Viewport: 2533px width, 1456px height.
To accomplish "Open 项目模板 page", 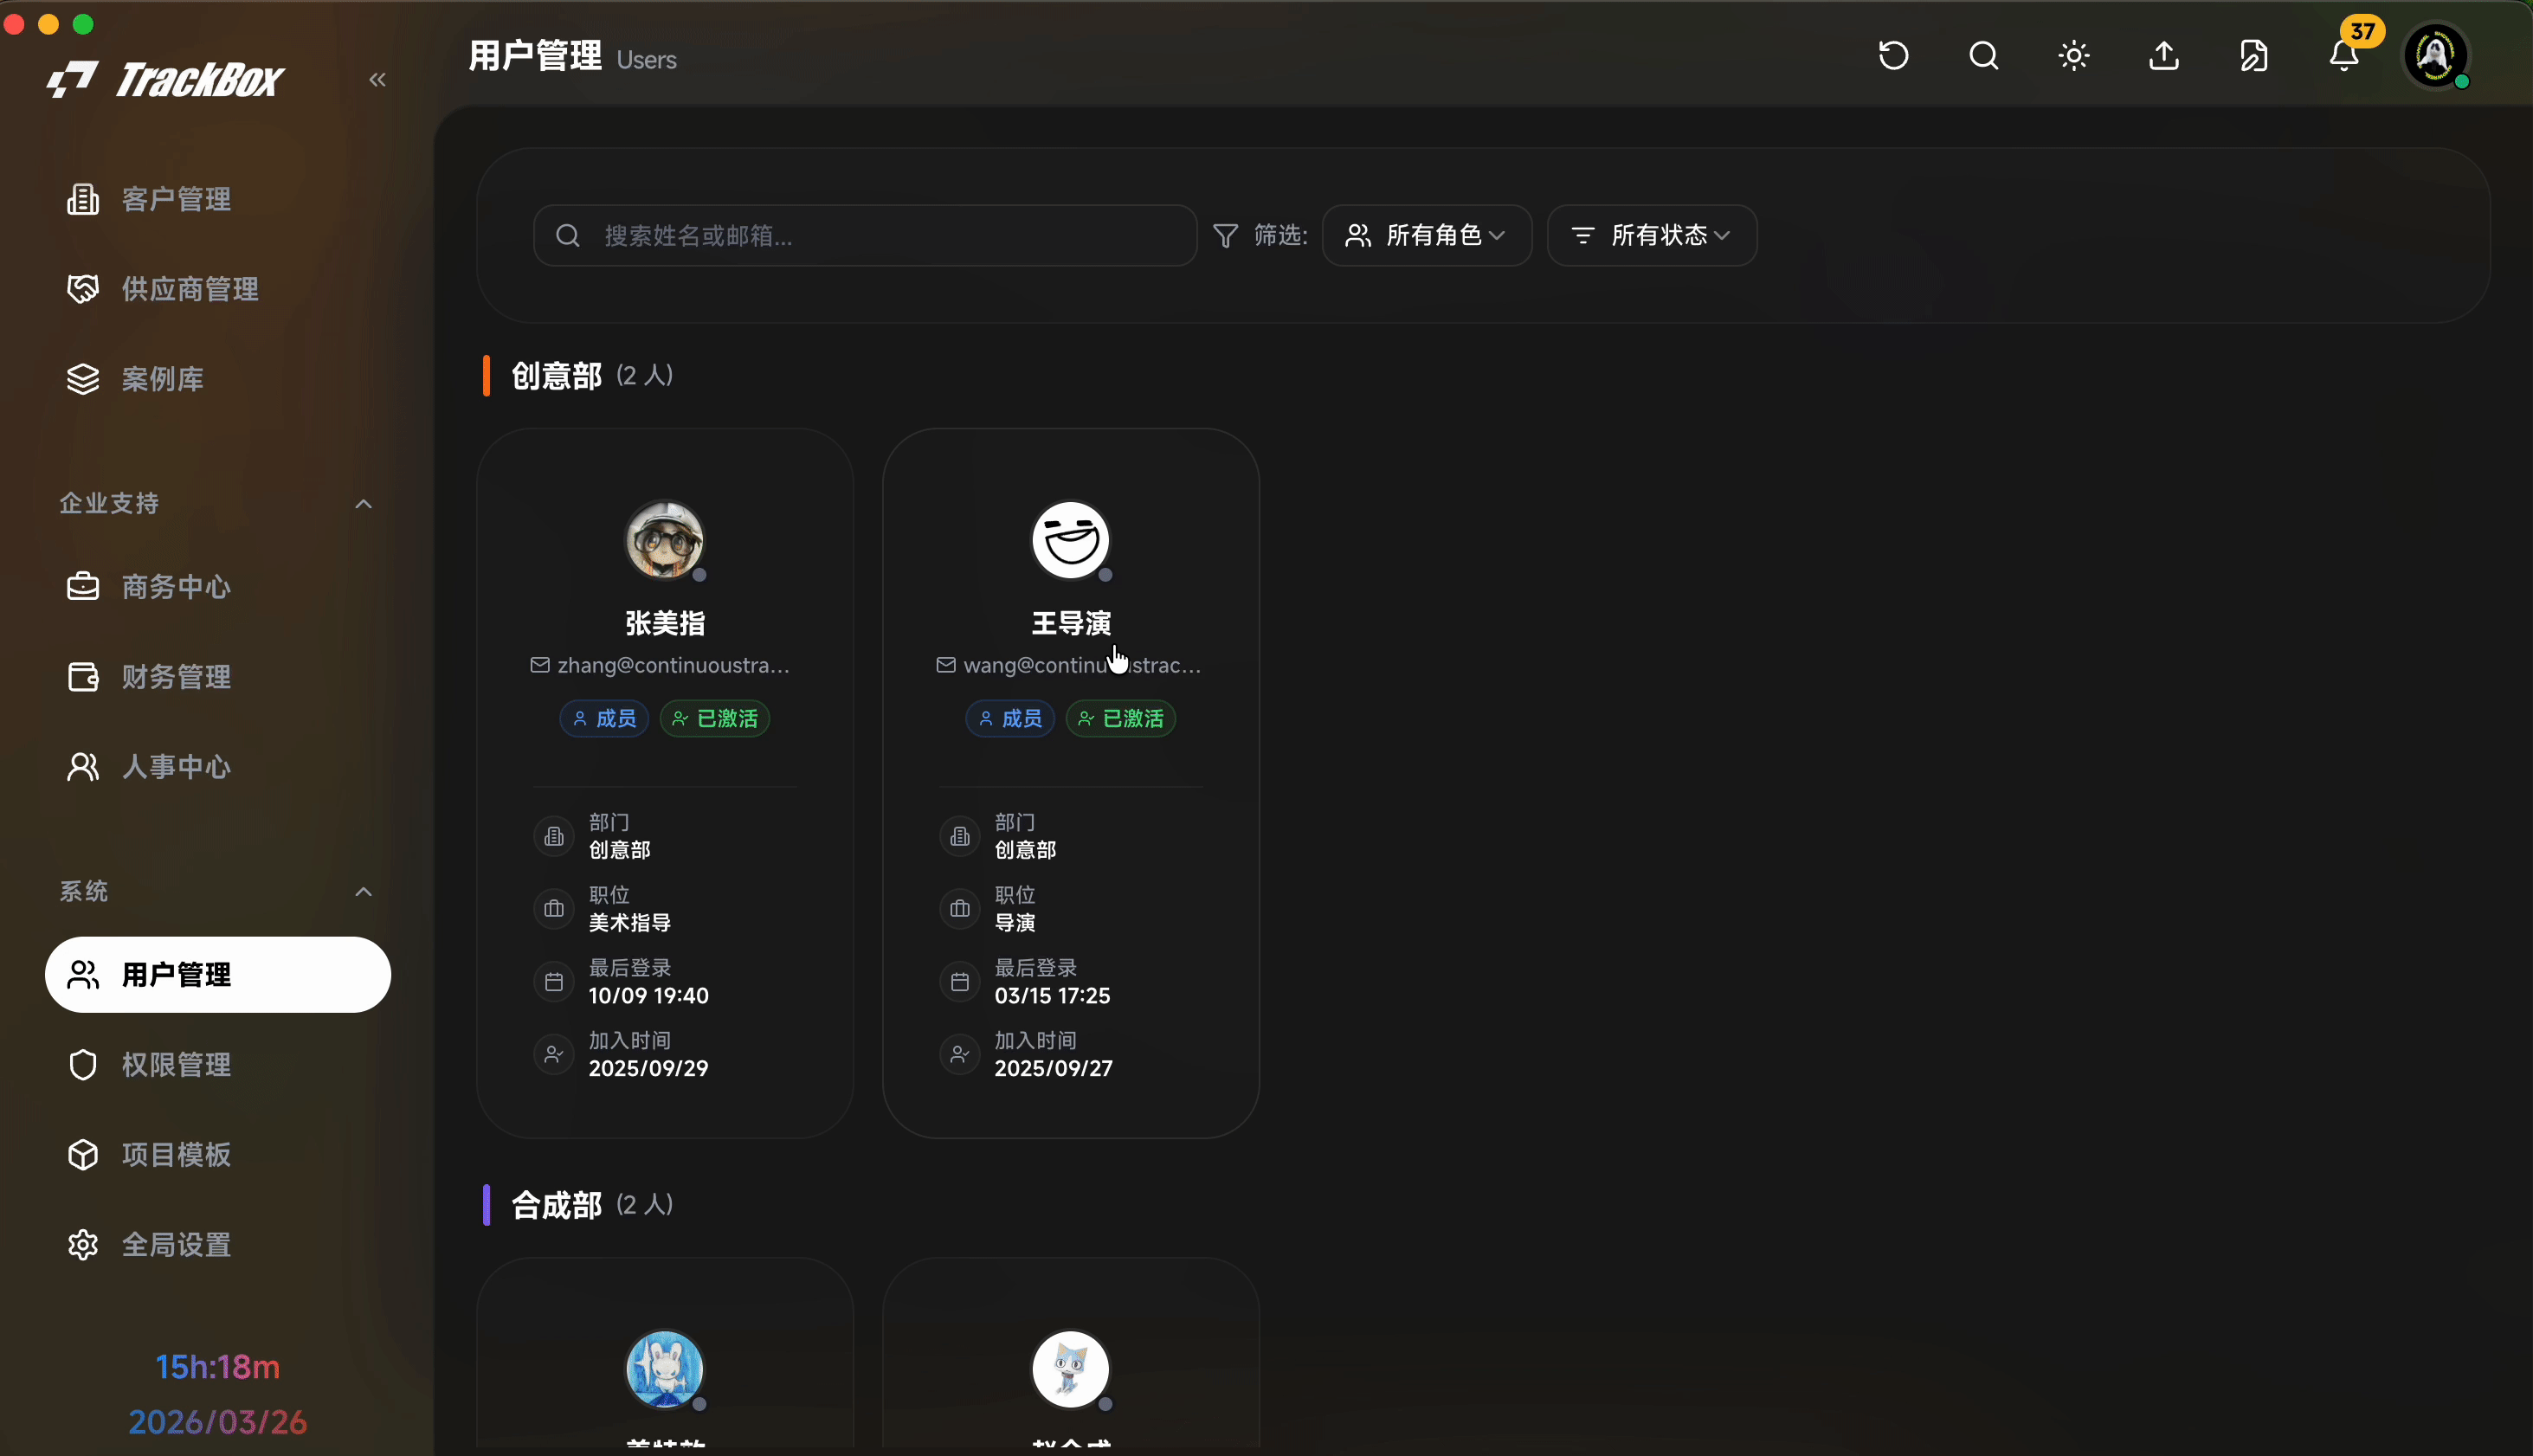I will point(218,1155).
